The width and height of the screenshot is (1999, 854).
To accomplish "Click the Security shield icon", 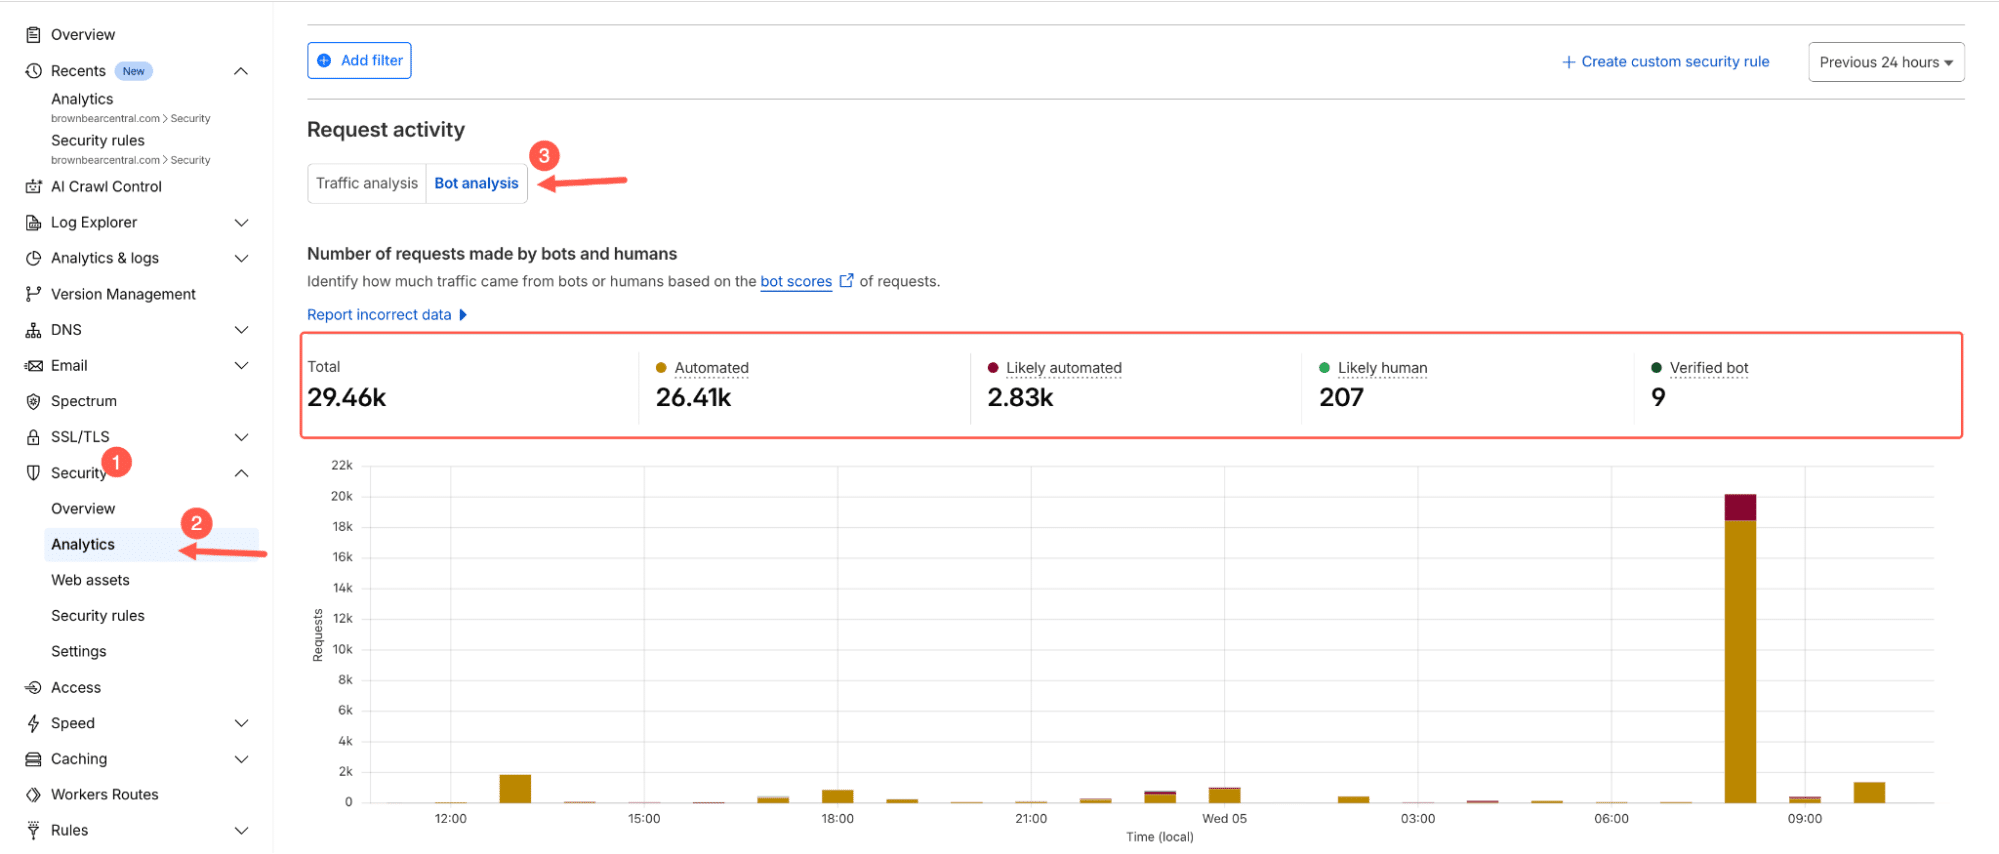I will pos(33,473).
